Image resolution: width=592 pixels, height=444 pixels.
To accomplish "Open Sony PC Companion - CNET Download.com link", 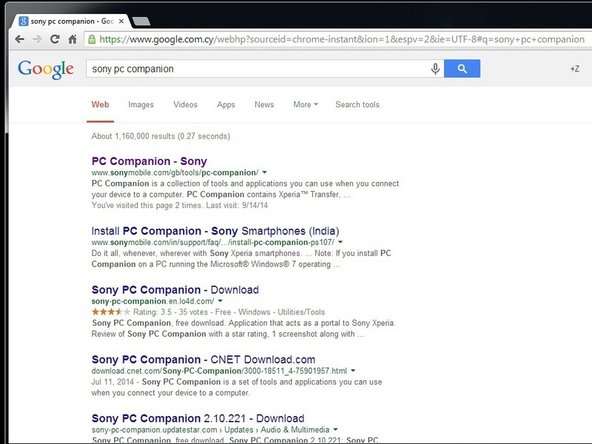I will pos(204,359).
